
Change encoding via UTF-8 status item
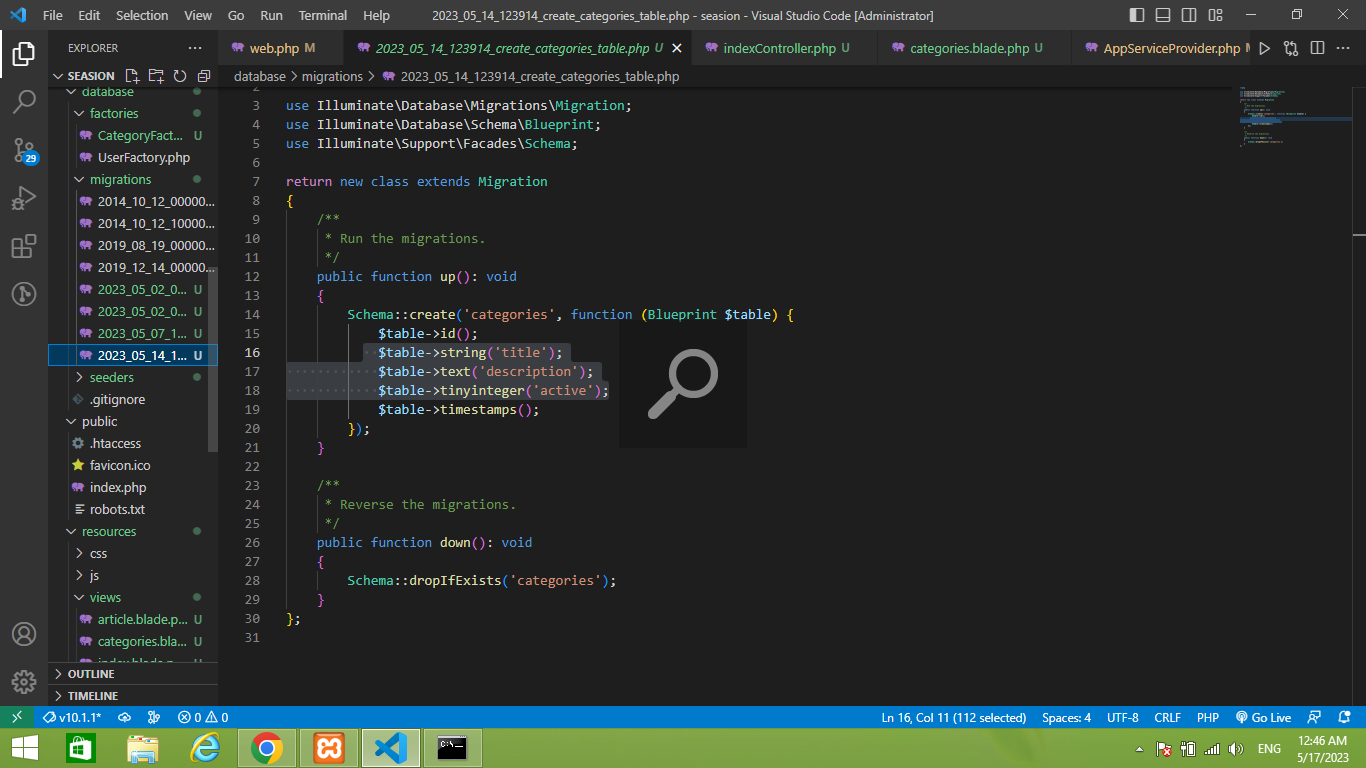pos(1123,717)
